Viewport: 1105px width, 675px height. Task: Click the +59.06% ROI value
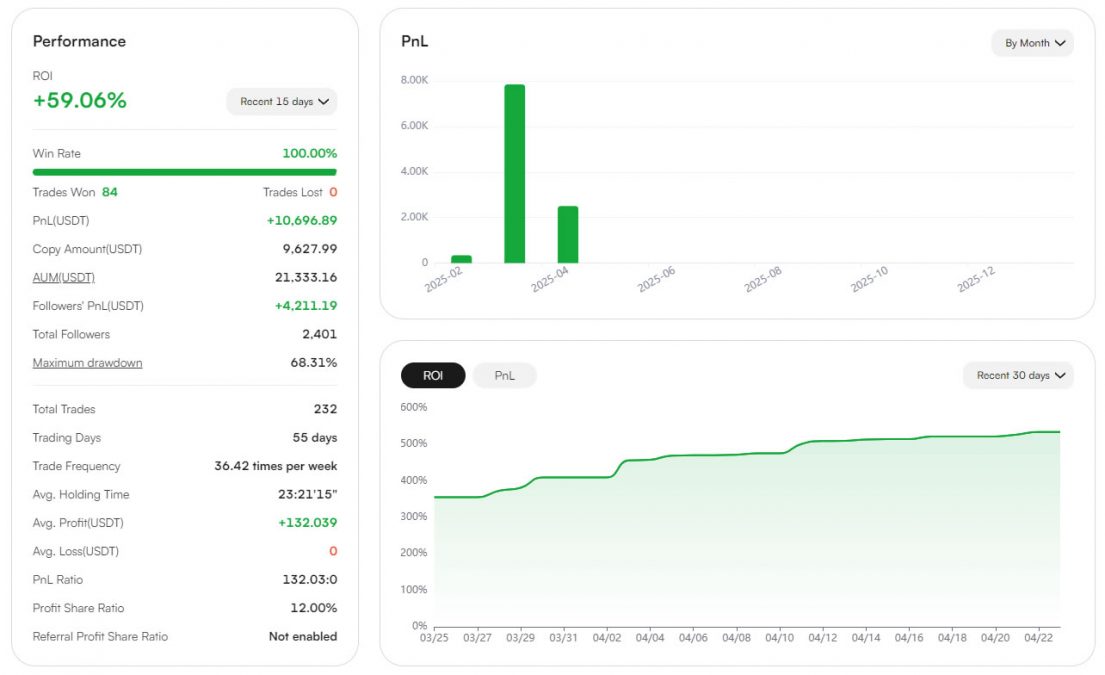(x=80, y=100)
